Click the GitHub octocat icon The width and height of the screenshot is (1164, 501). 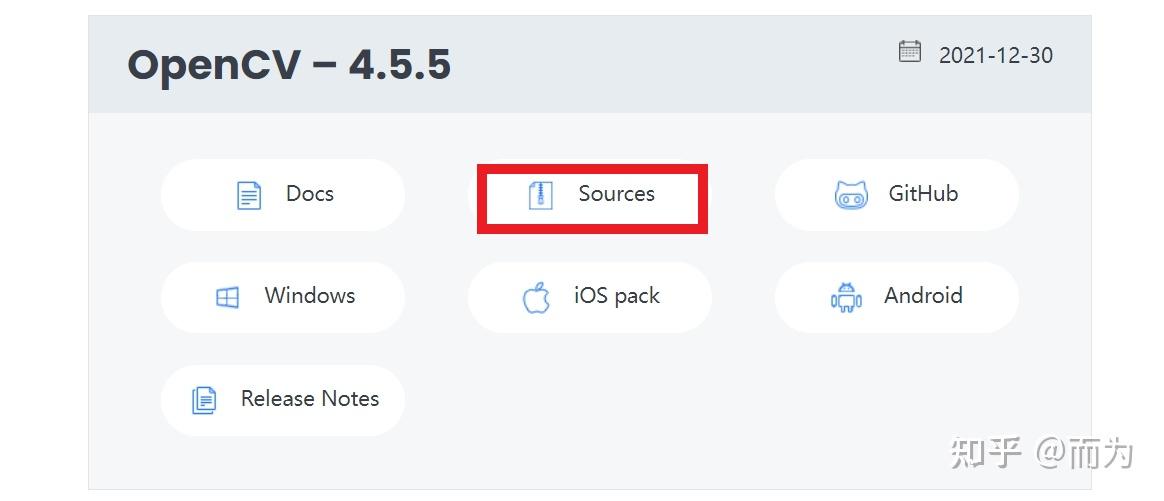[851, 195]
